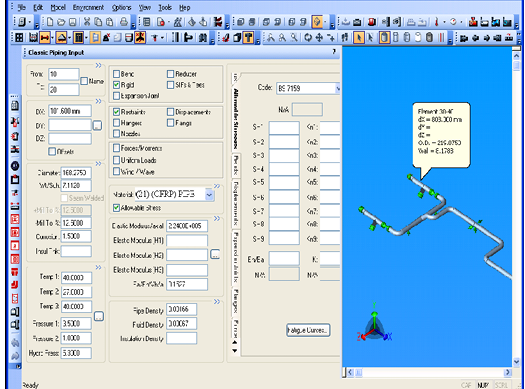The width and height of the screenshot is (525, 389).
Task: Click the highlighted hammer icon in second toolbar
Action: pos(248,38)
